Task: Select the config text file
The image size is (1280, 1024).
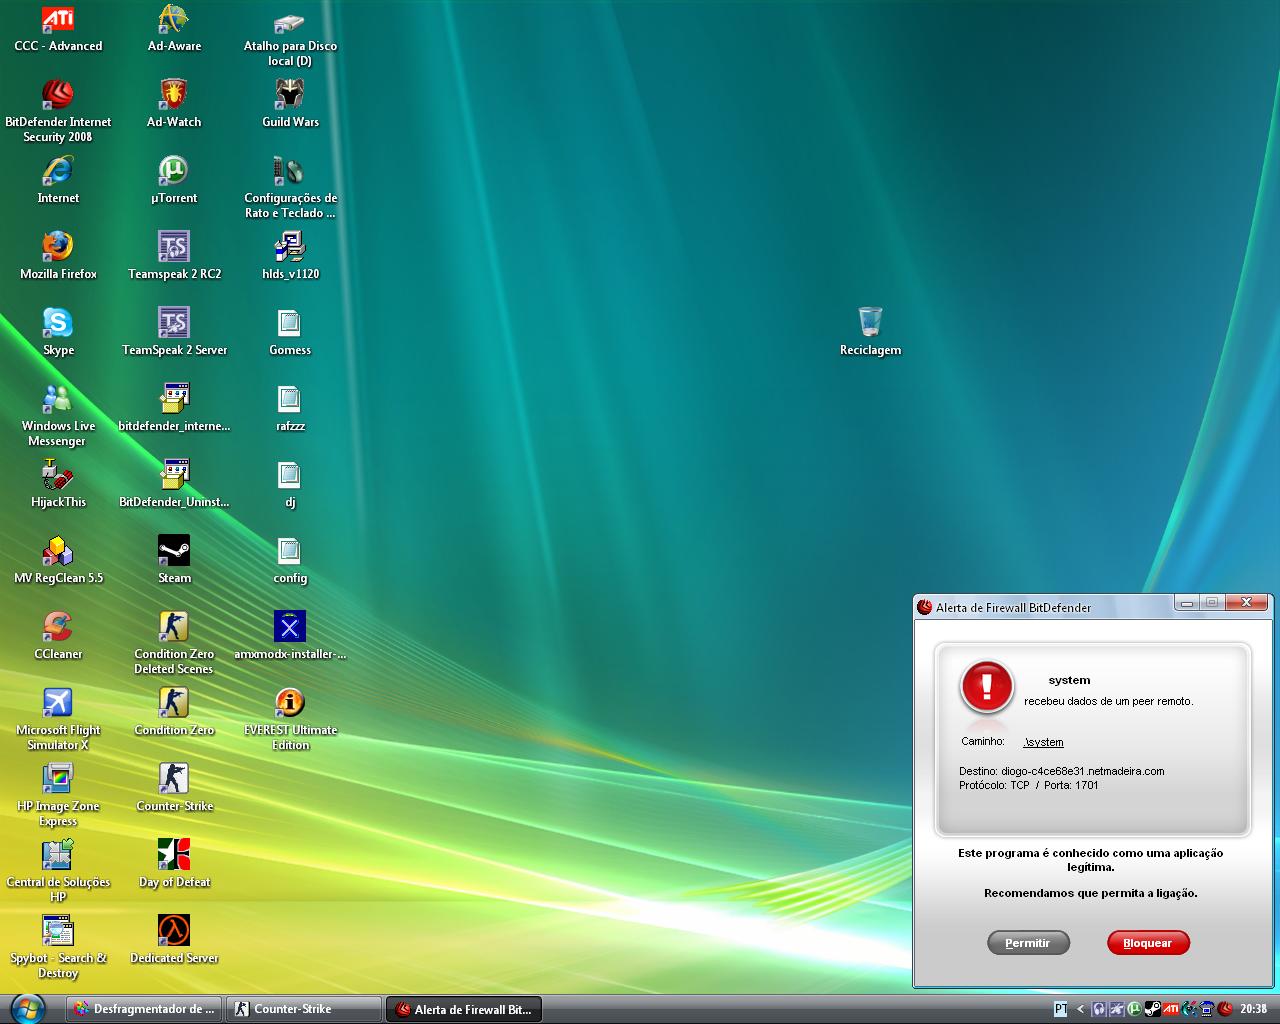Action: (290, 561)
